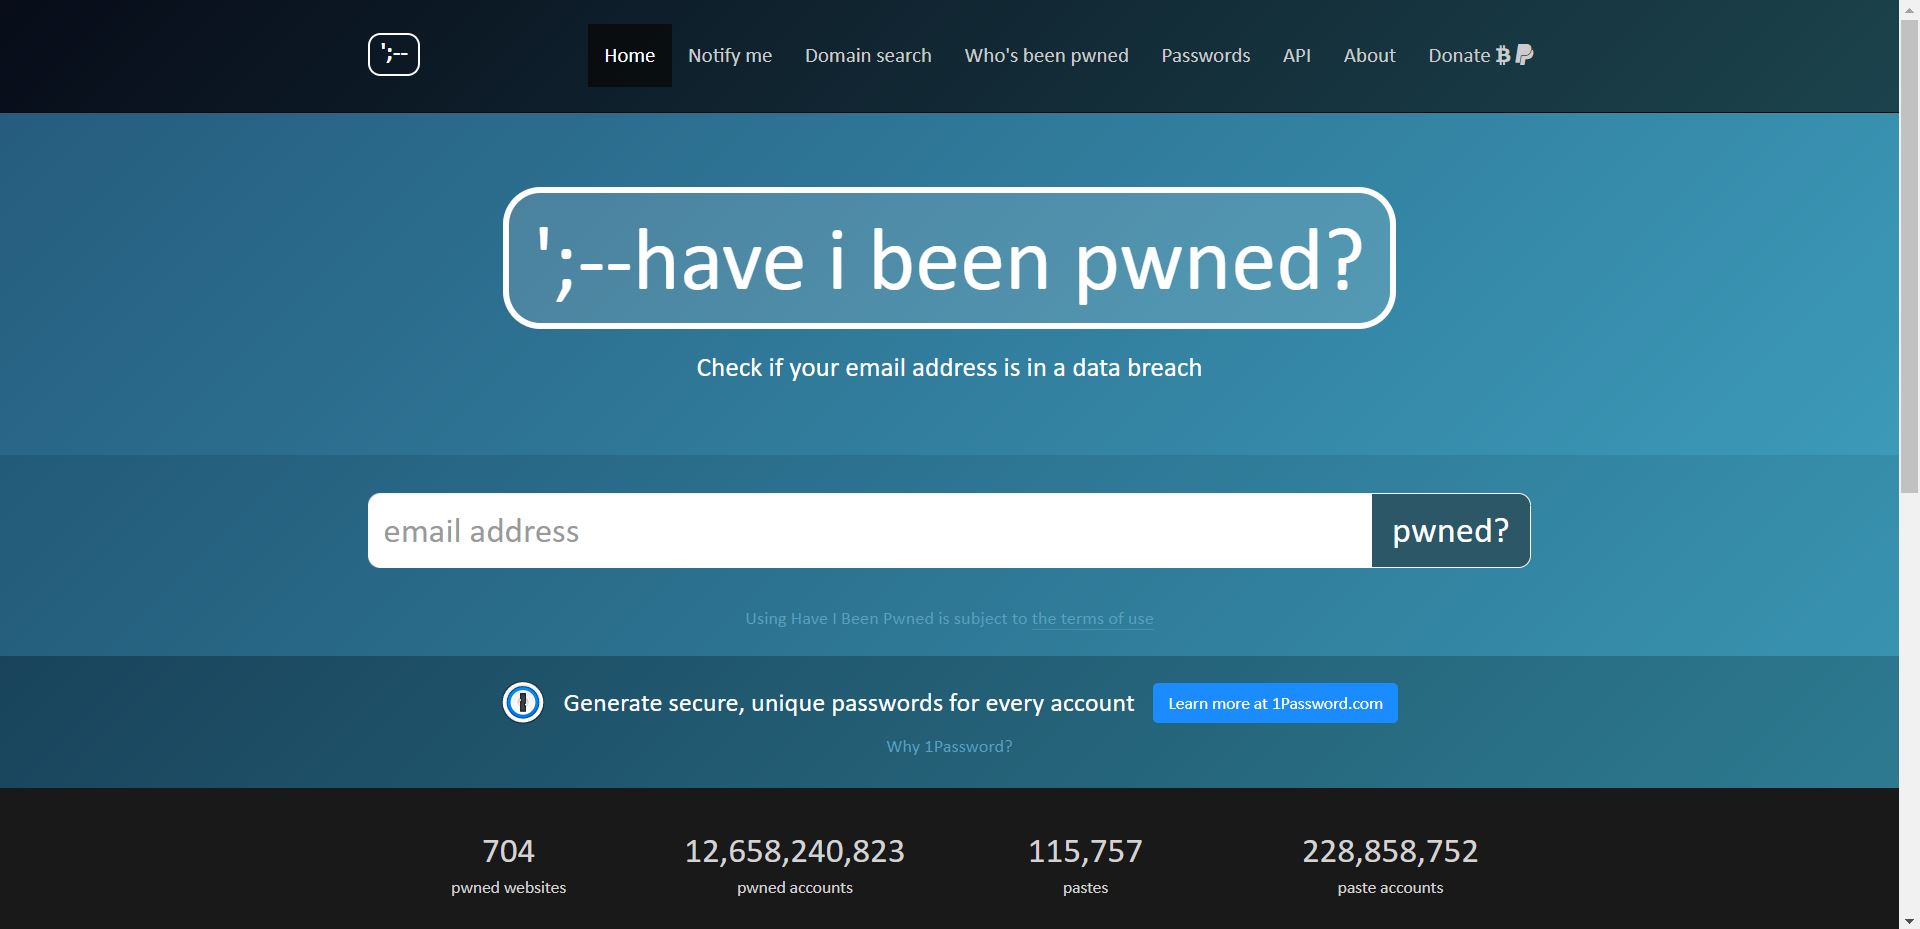Click the 1Password keyhole logo icon
The width and height of the screenshot is (1920, 929).
click(x=523, y=703)
